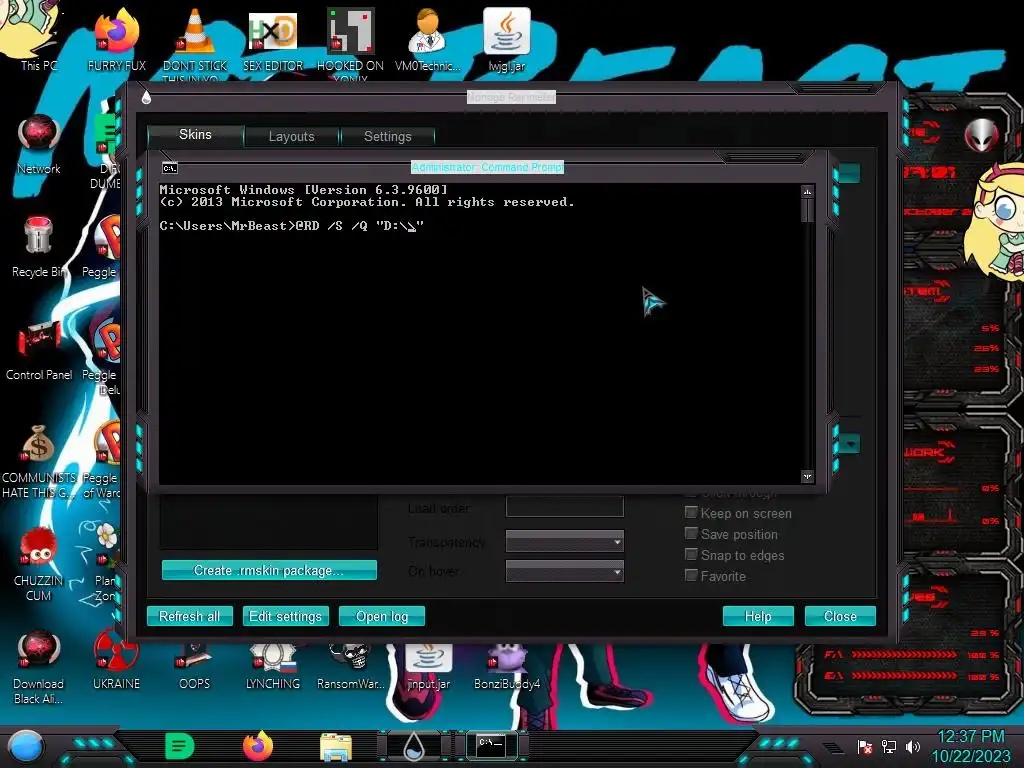Click the Command Prompt title bar system icon

(170, 168)
